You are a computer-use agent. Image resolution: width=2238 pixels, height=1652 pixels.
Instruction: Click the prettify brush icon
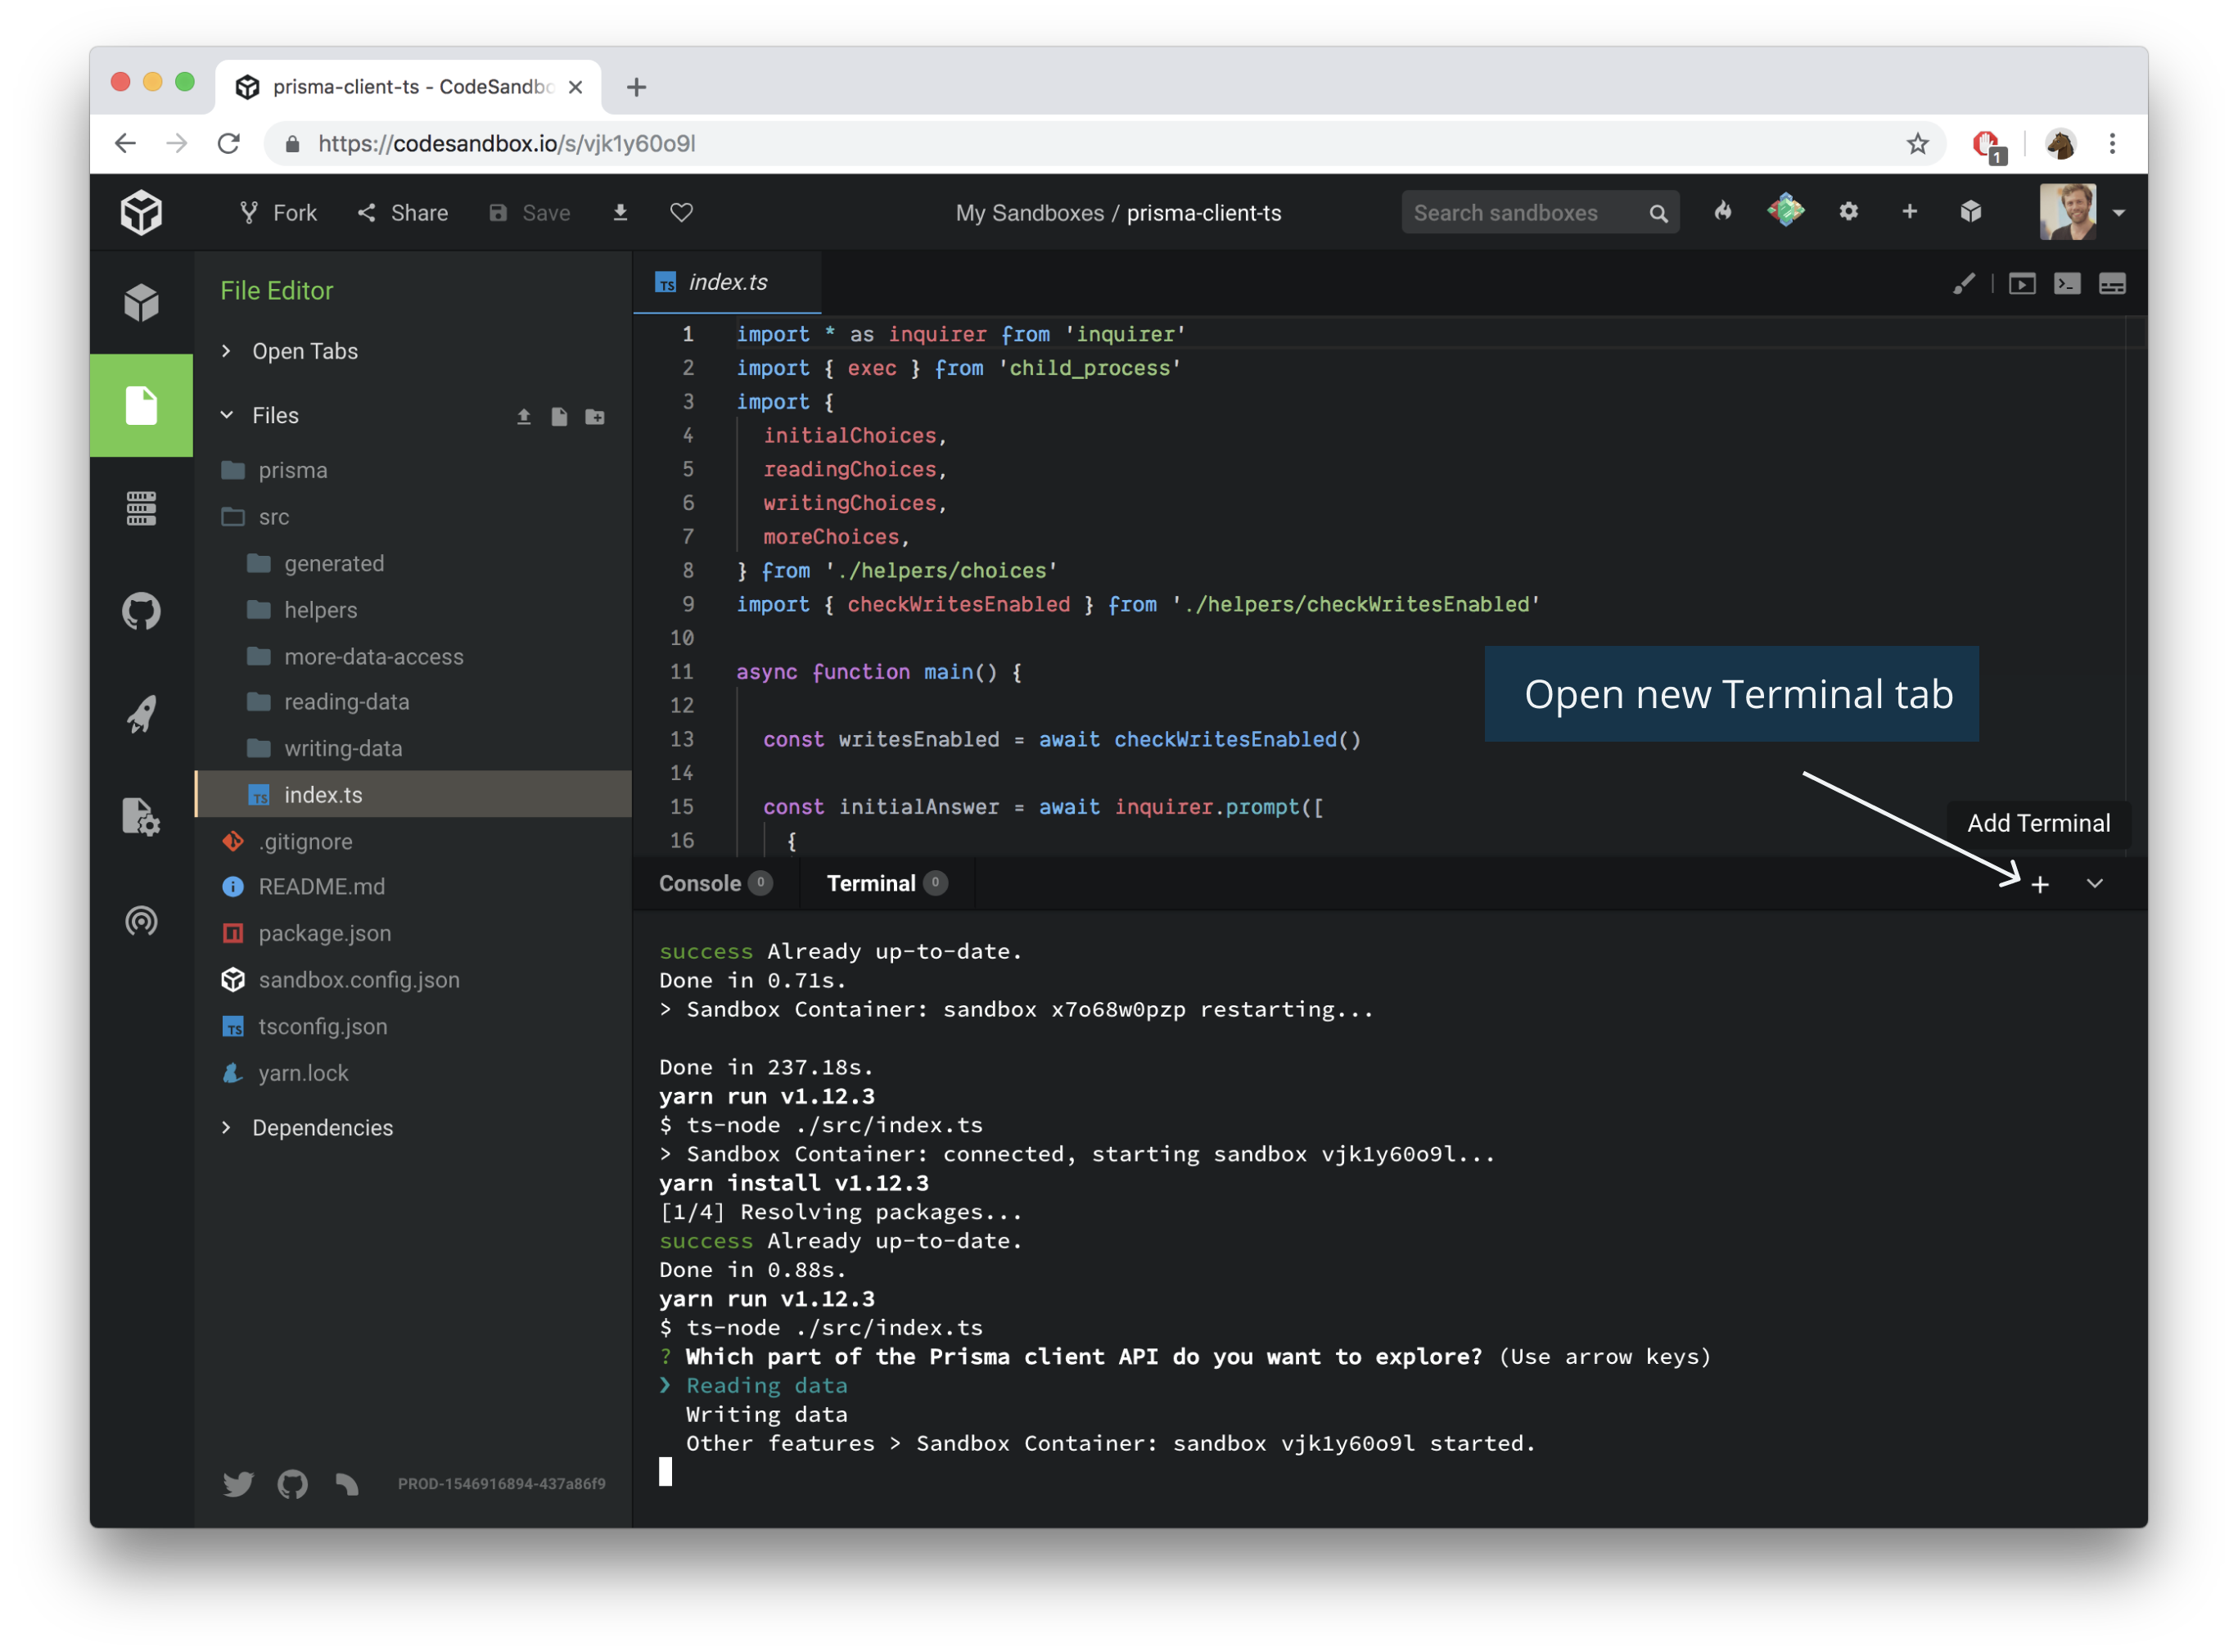click(1962, 284)
